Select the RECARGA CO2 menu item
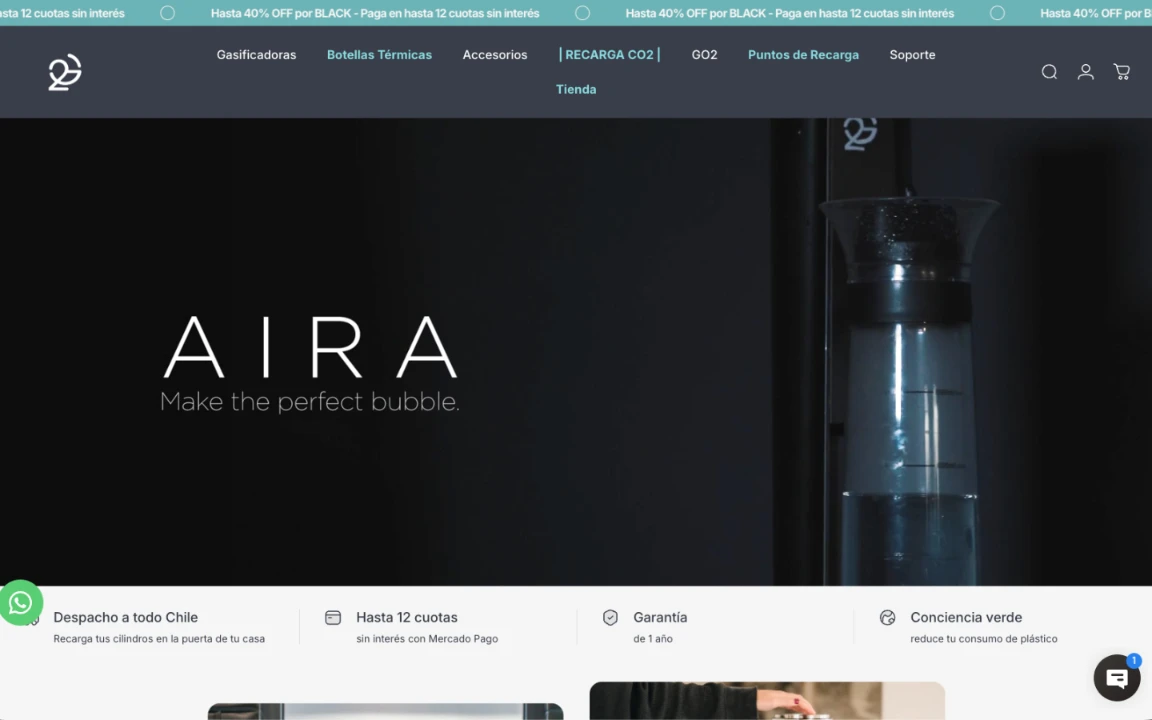The height and width of the screenshot is (720, 1152). (609, 55)
